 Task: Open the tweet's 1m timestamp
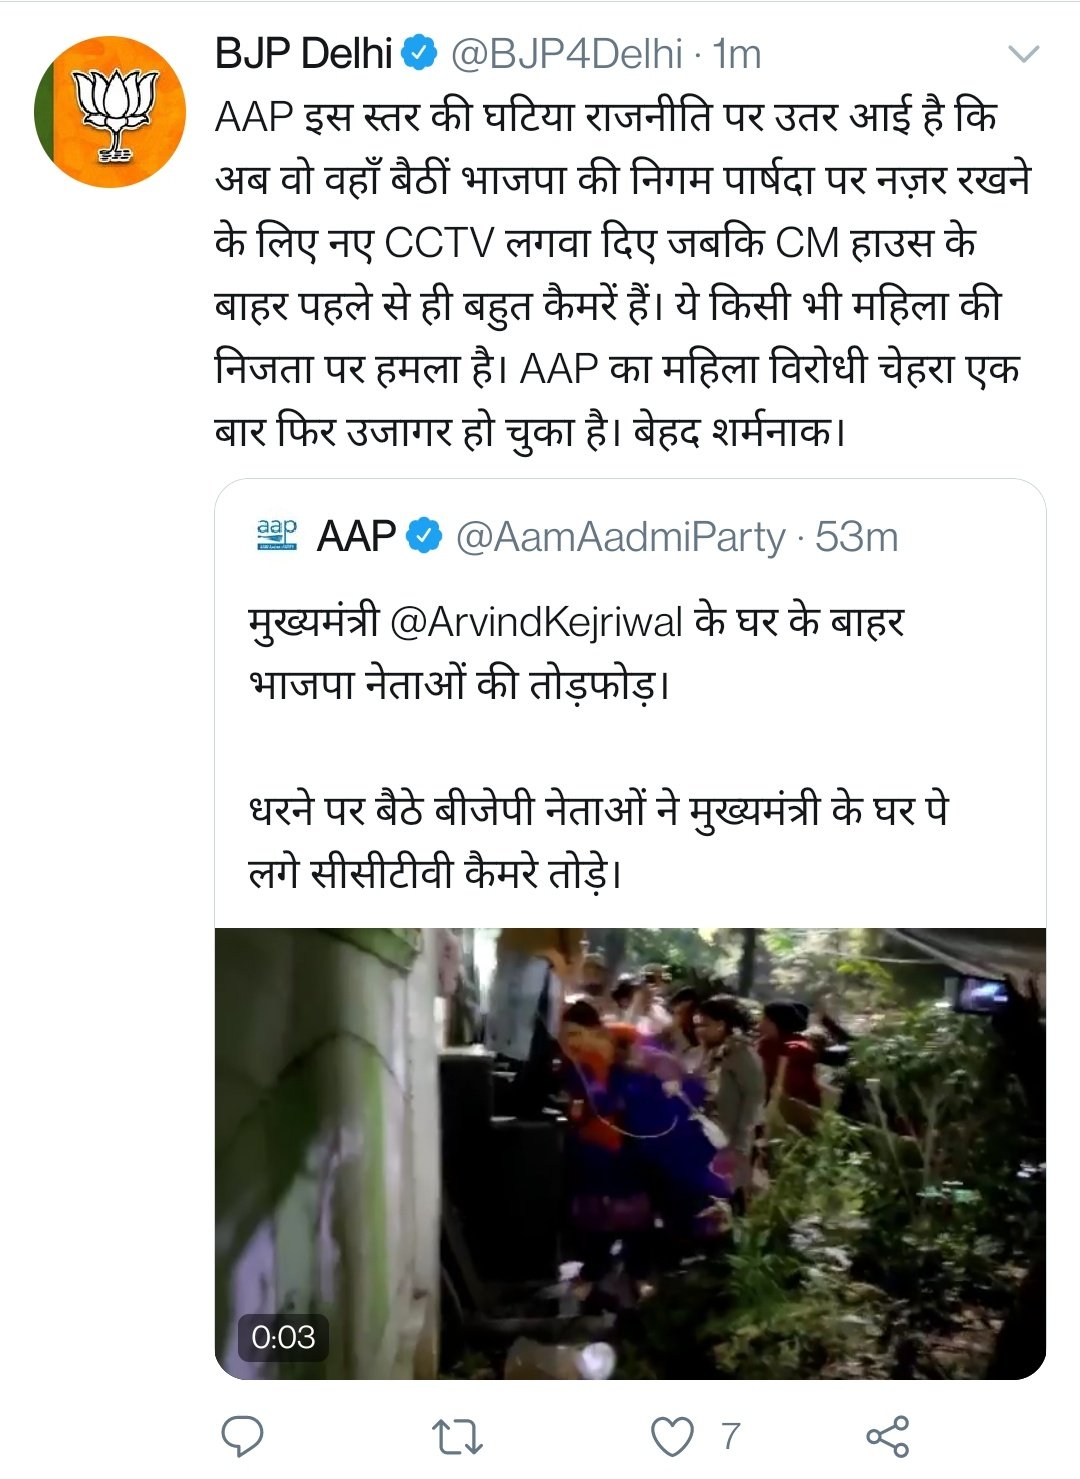[737, 54]
